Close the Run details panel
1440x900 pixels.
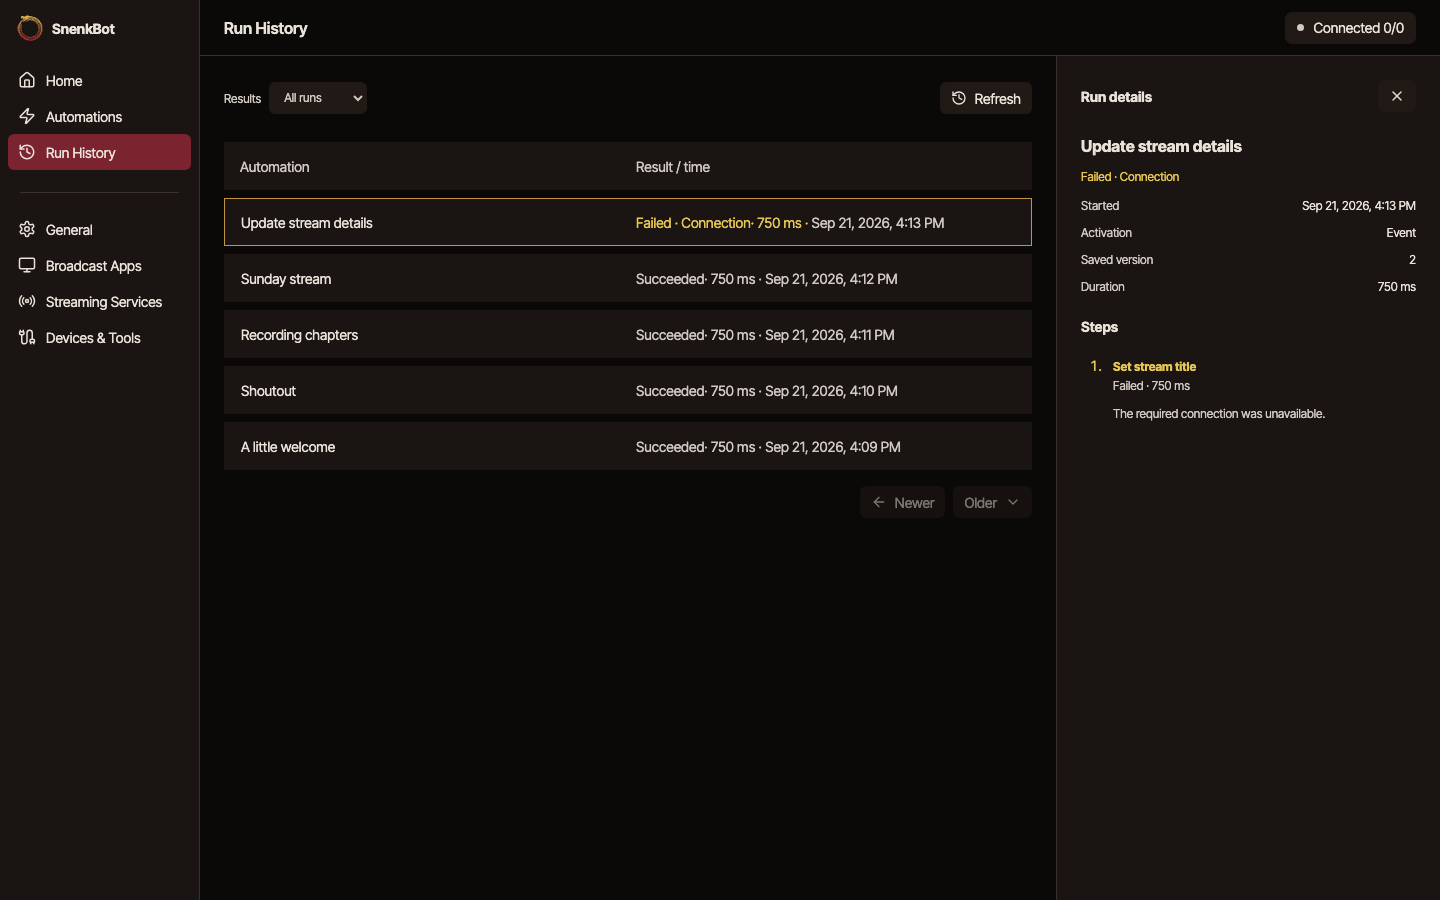tap(1397, 96)
